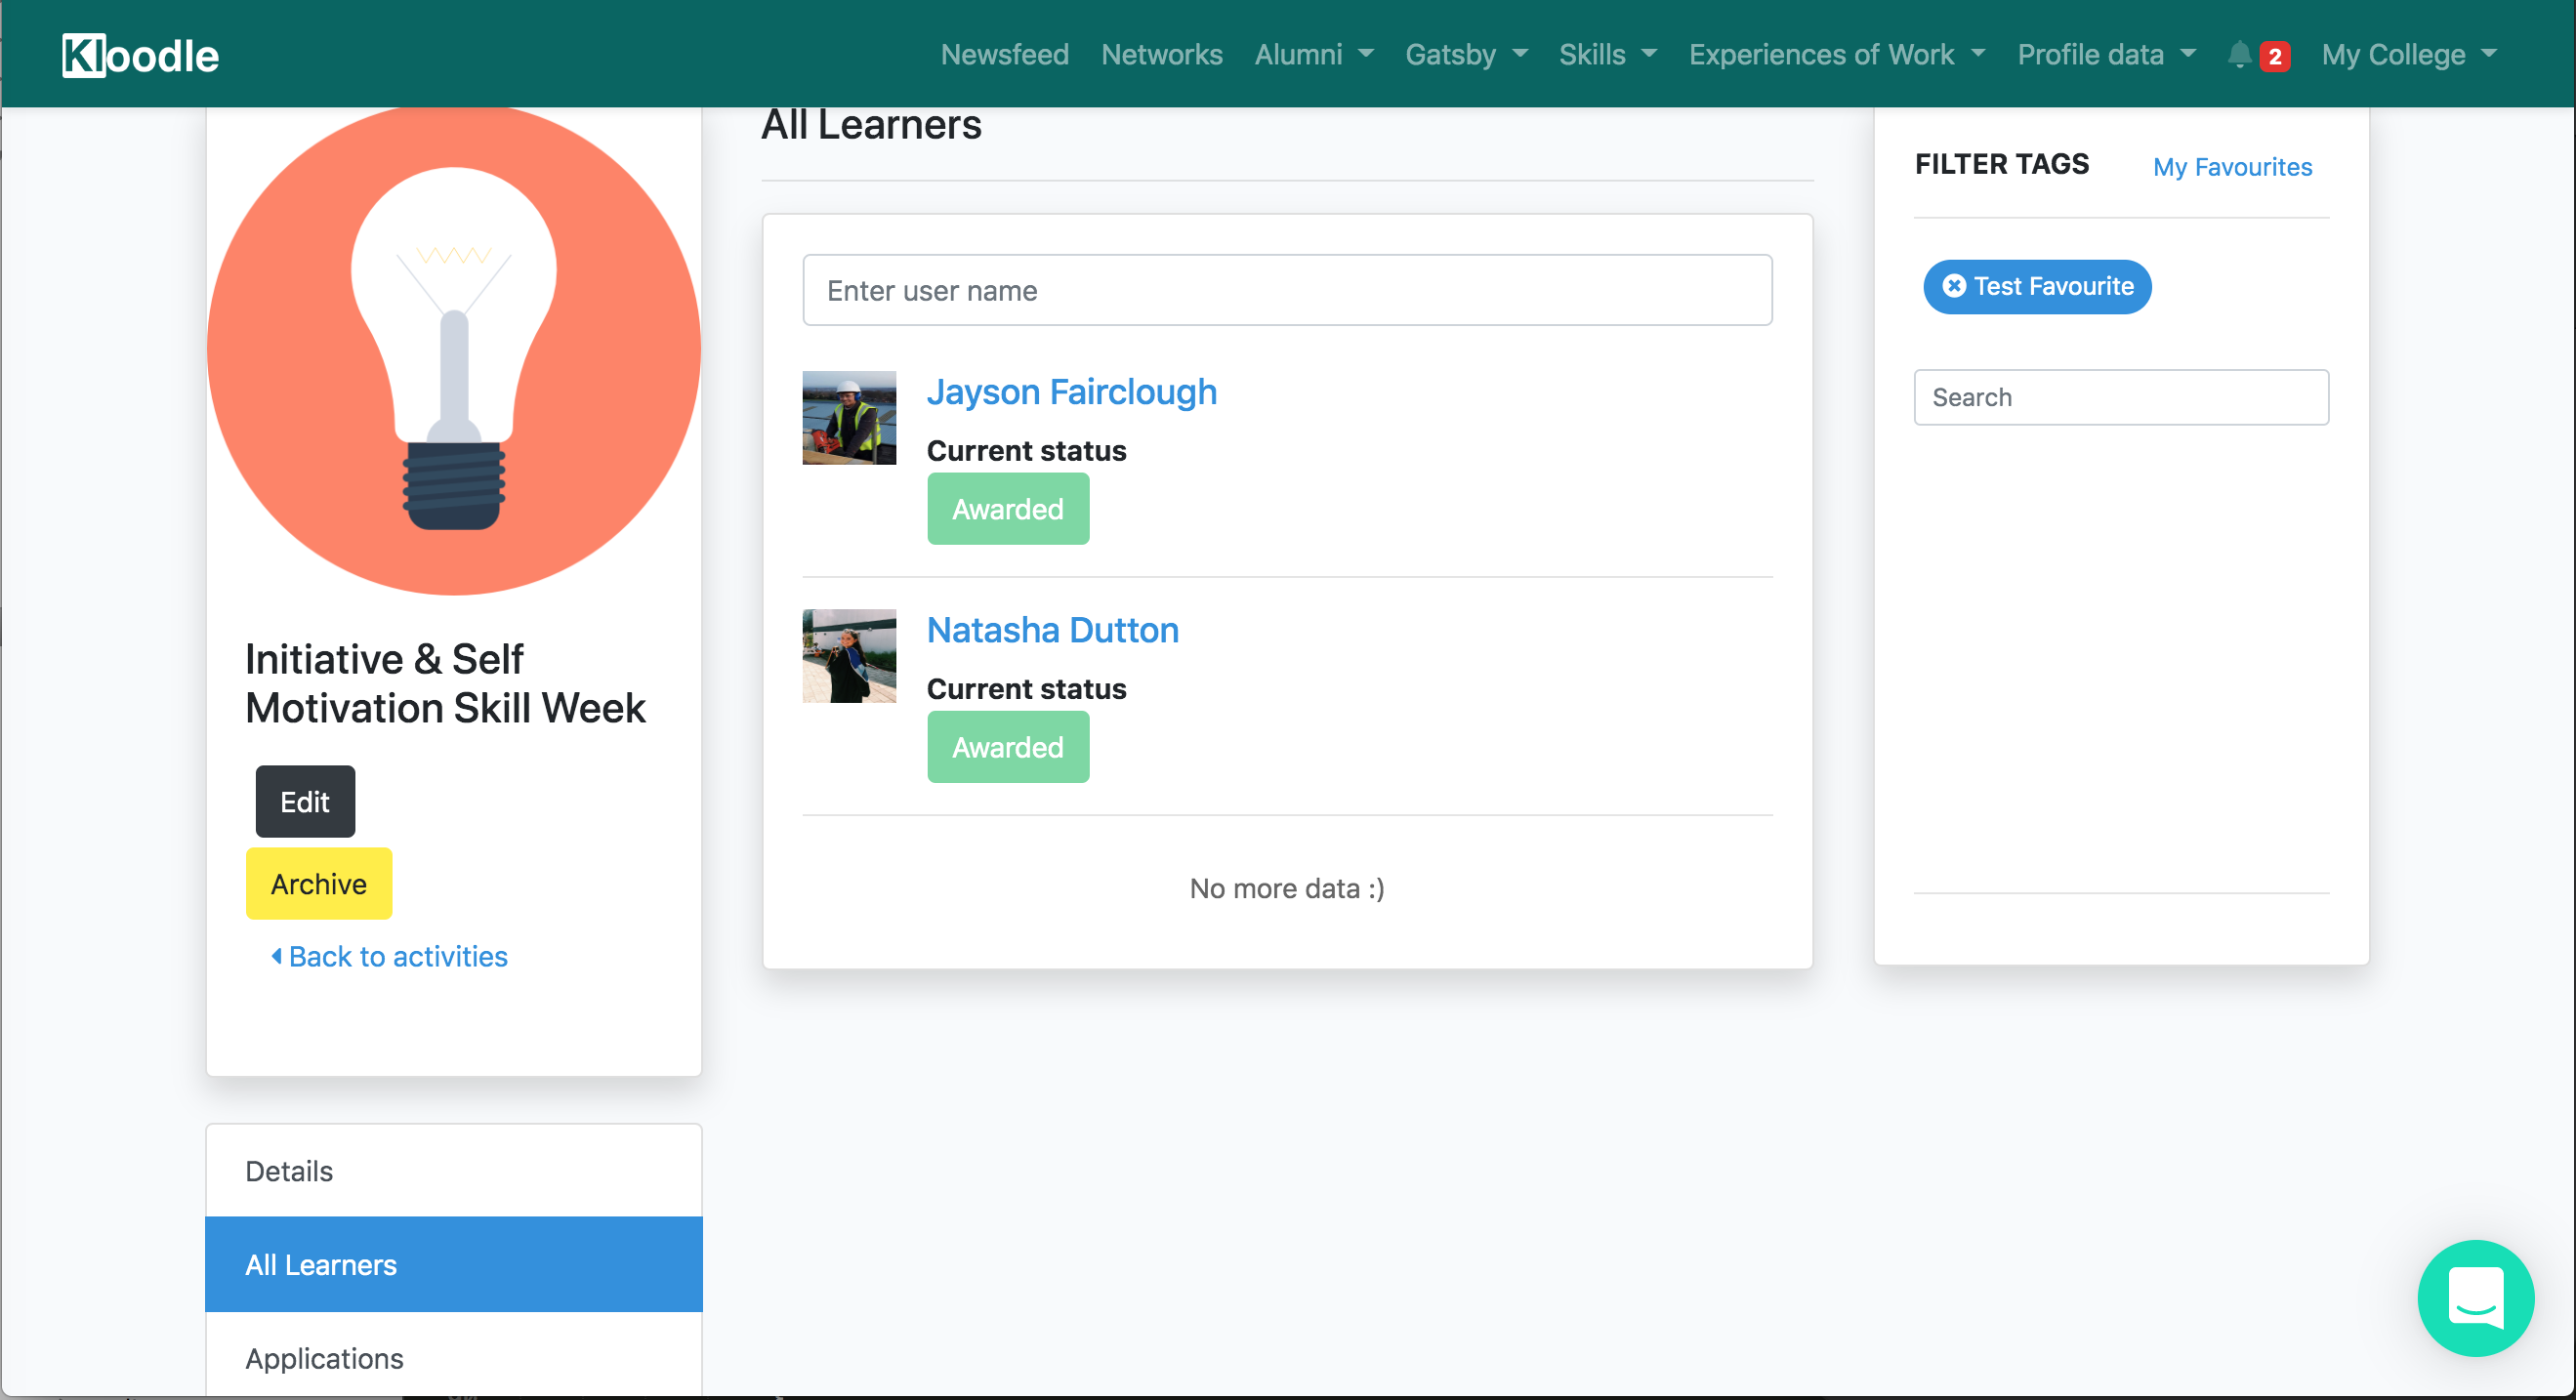Open Jayson Fairclough's profile photo
The height and width of the screenshot is (1400, 2576).
click(x=849, y=418)
